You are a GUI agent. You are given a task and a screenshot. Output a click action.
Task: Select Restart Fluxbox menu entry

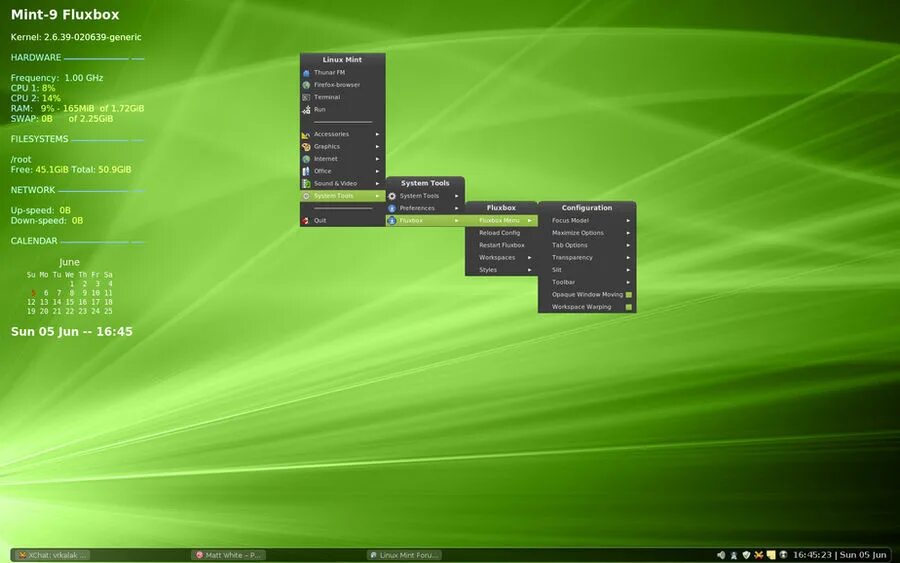(x=501, y=245)
